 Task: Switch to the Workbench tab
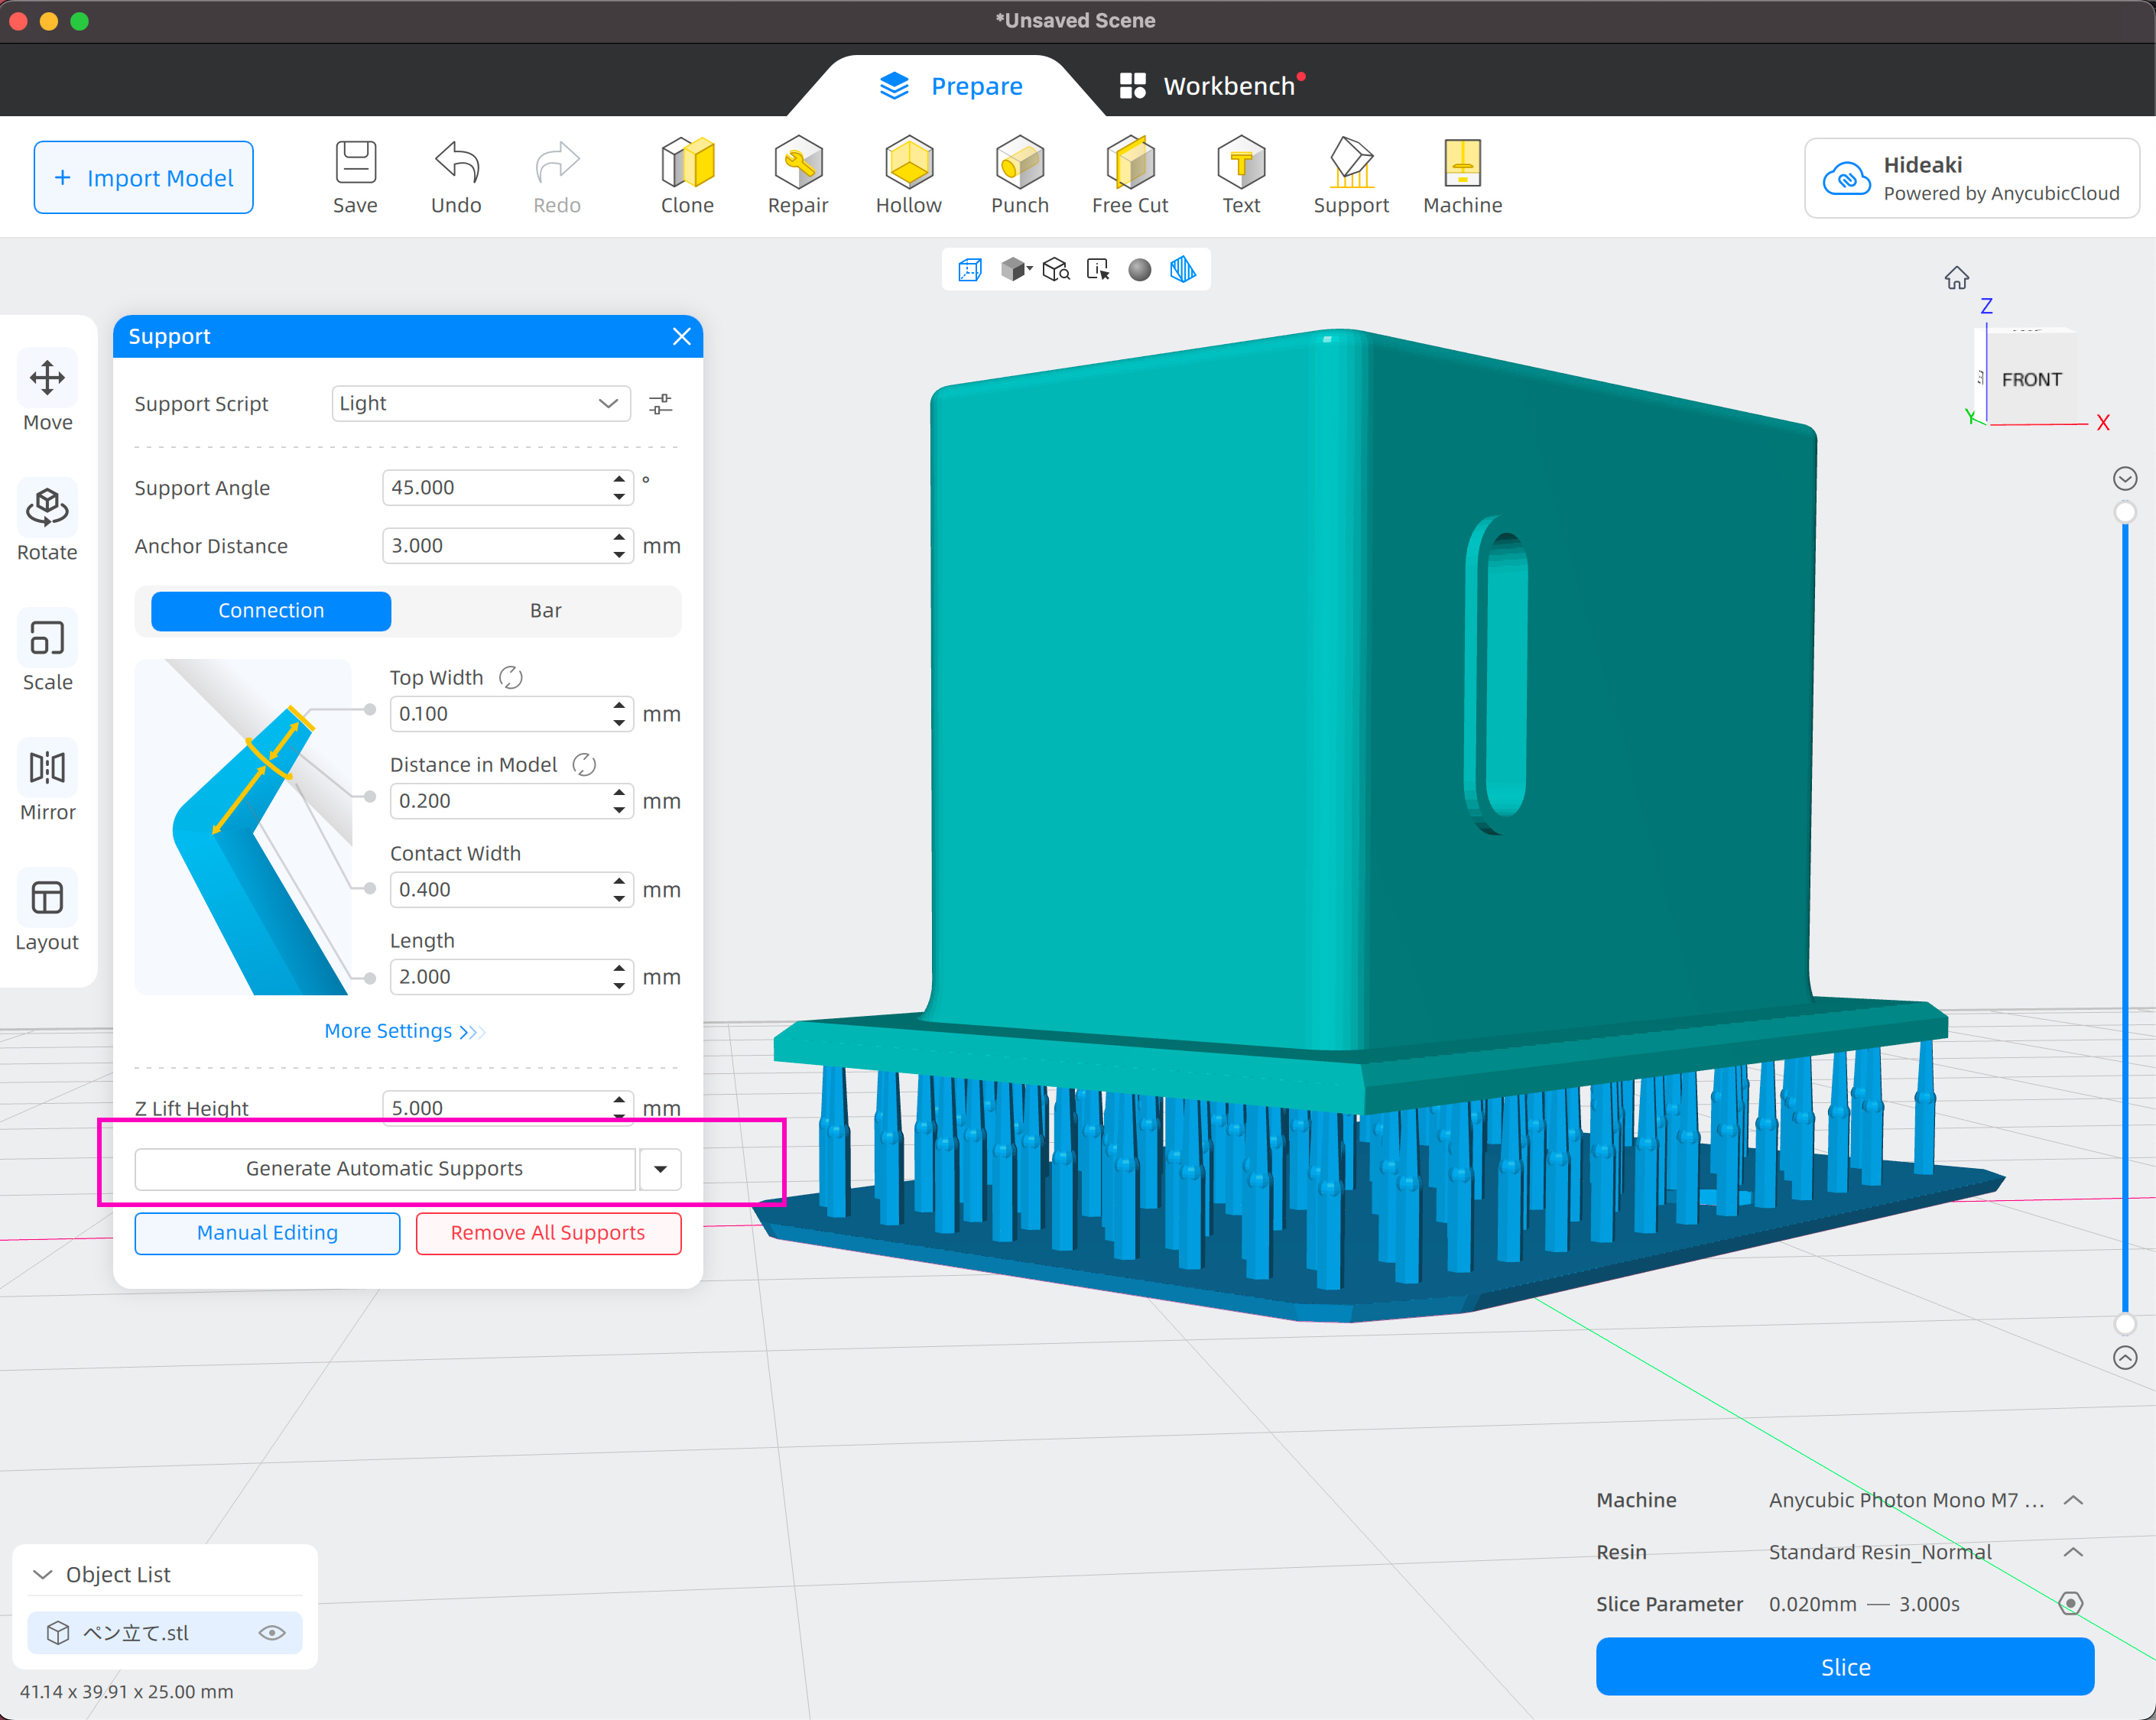pyautogui.click(x=1210, y=86)
